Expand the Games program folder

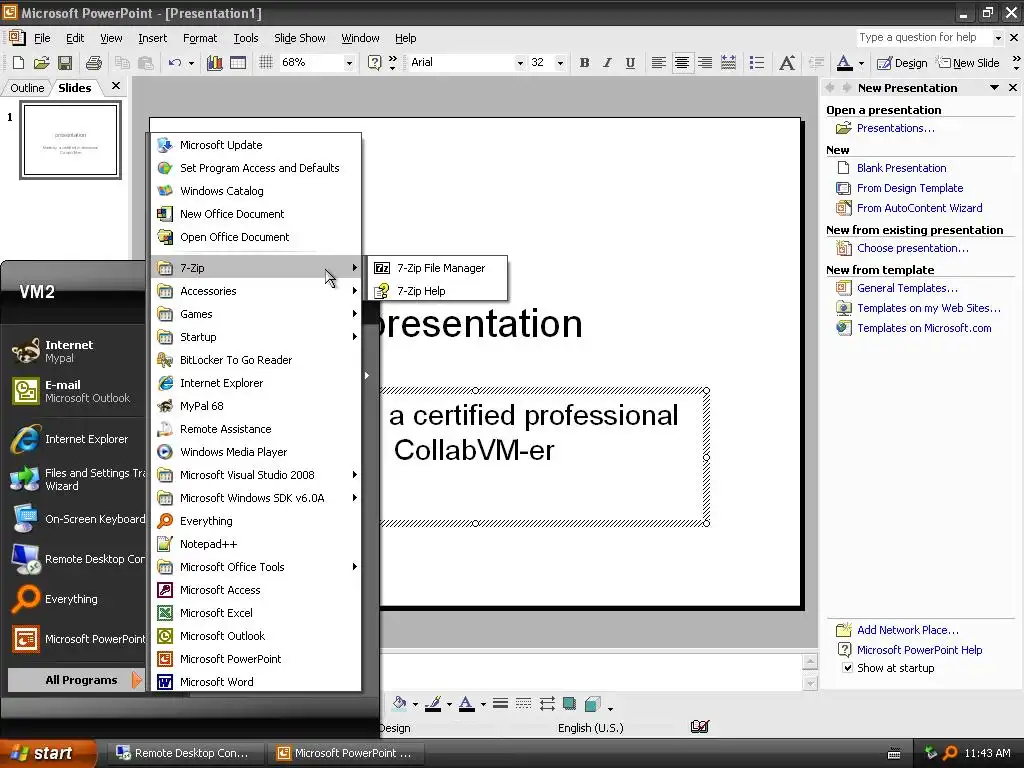(x=256, y=313)
